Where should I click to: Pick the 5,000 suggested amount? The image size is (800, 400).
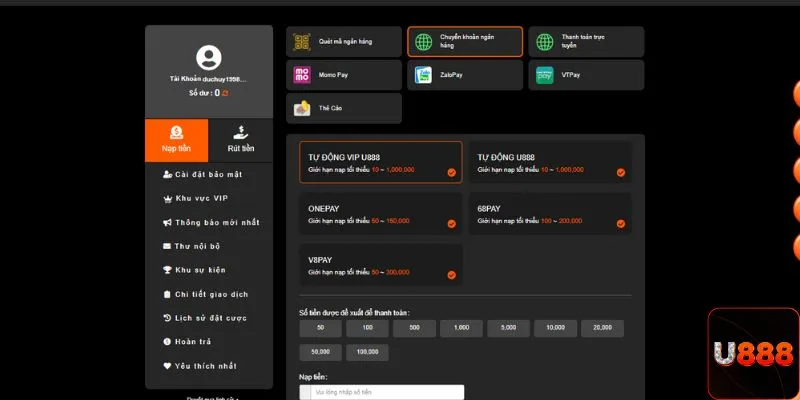508,328
